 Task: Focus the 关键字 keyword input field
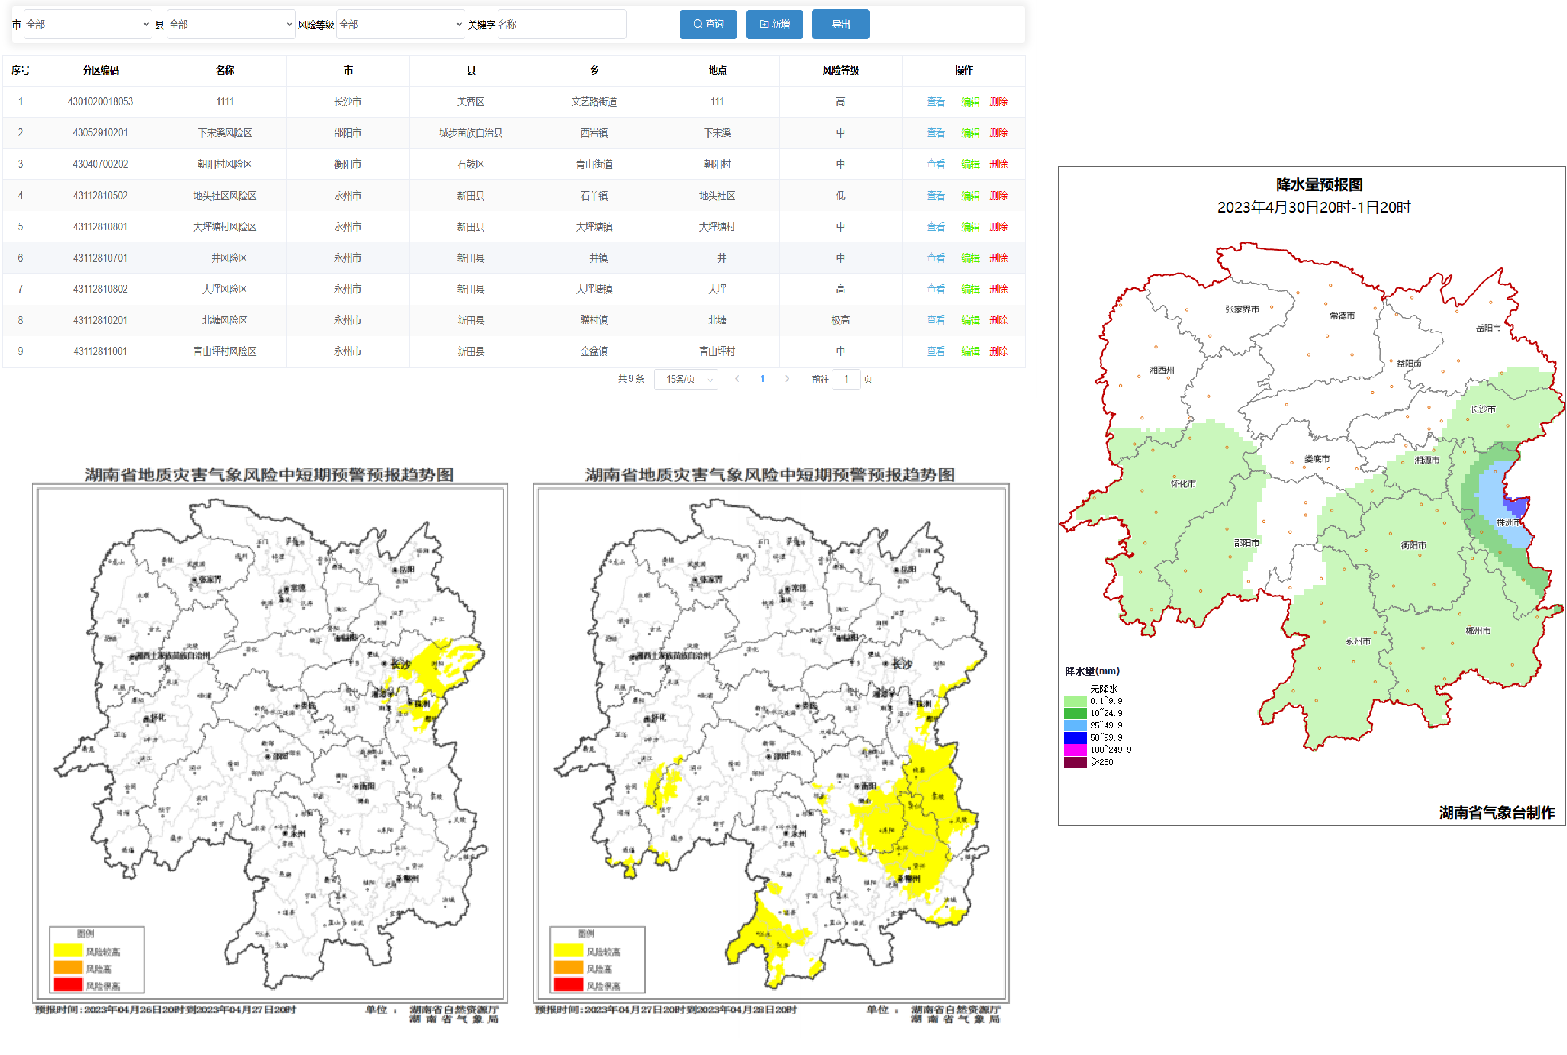point(560,24)
